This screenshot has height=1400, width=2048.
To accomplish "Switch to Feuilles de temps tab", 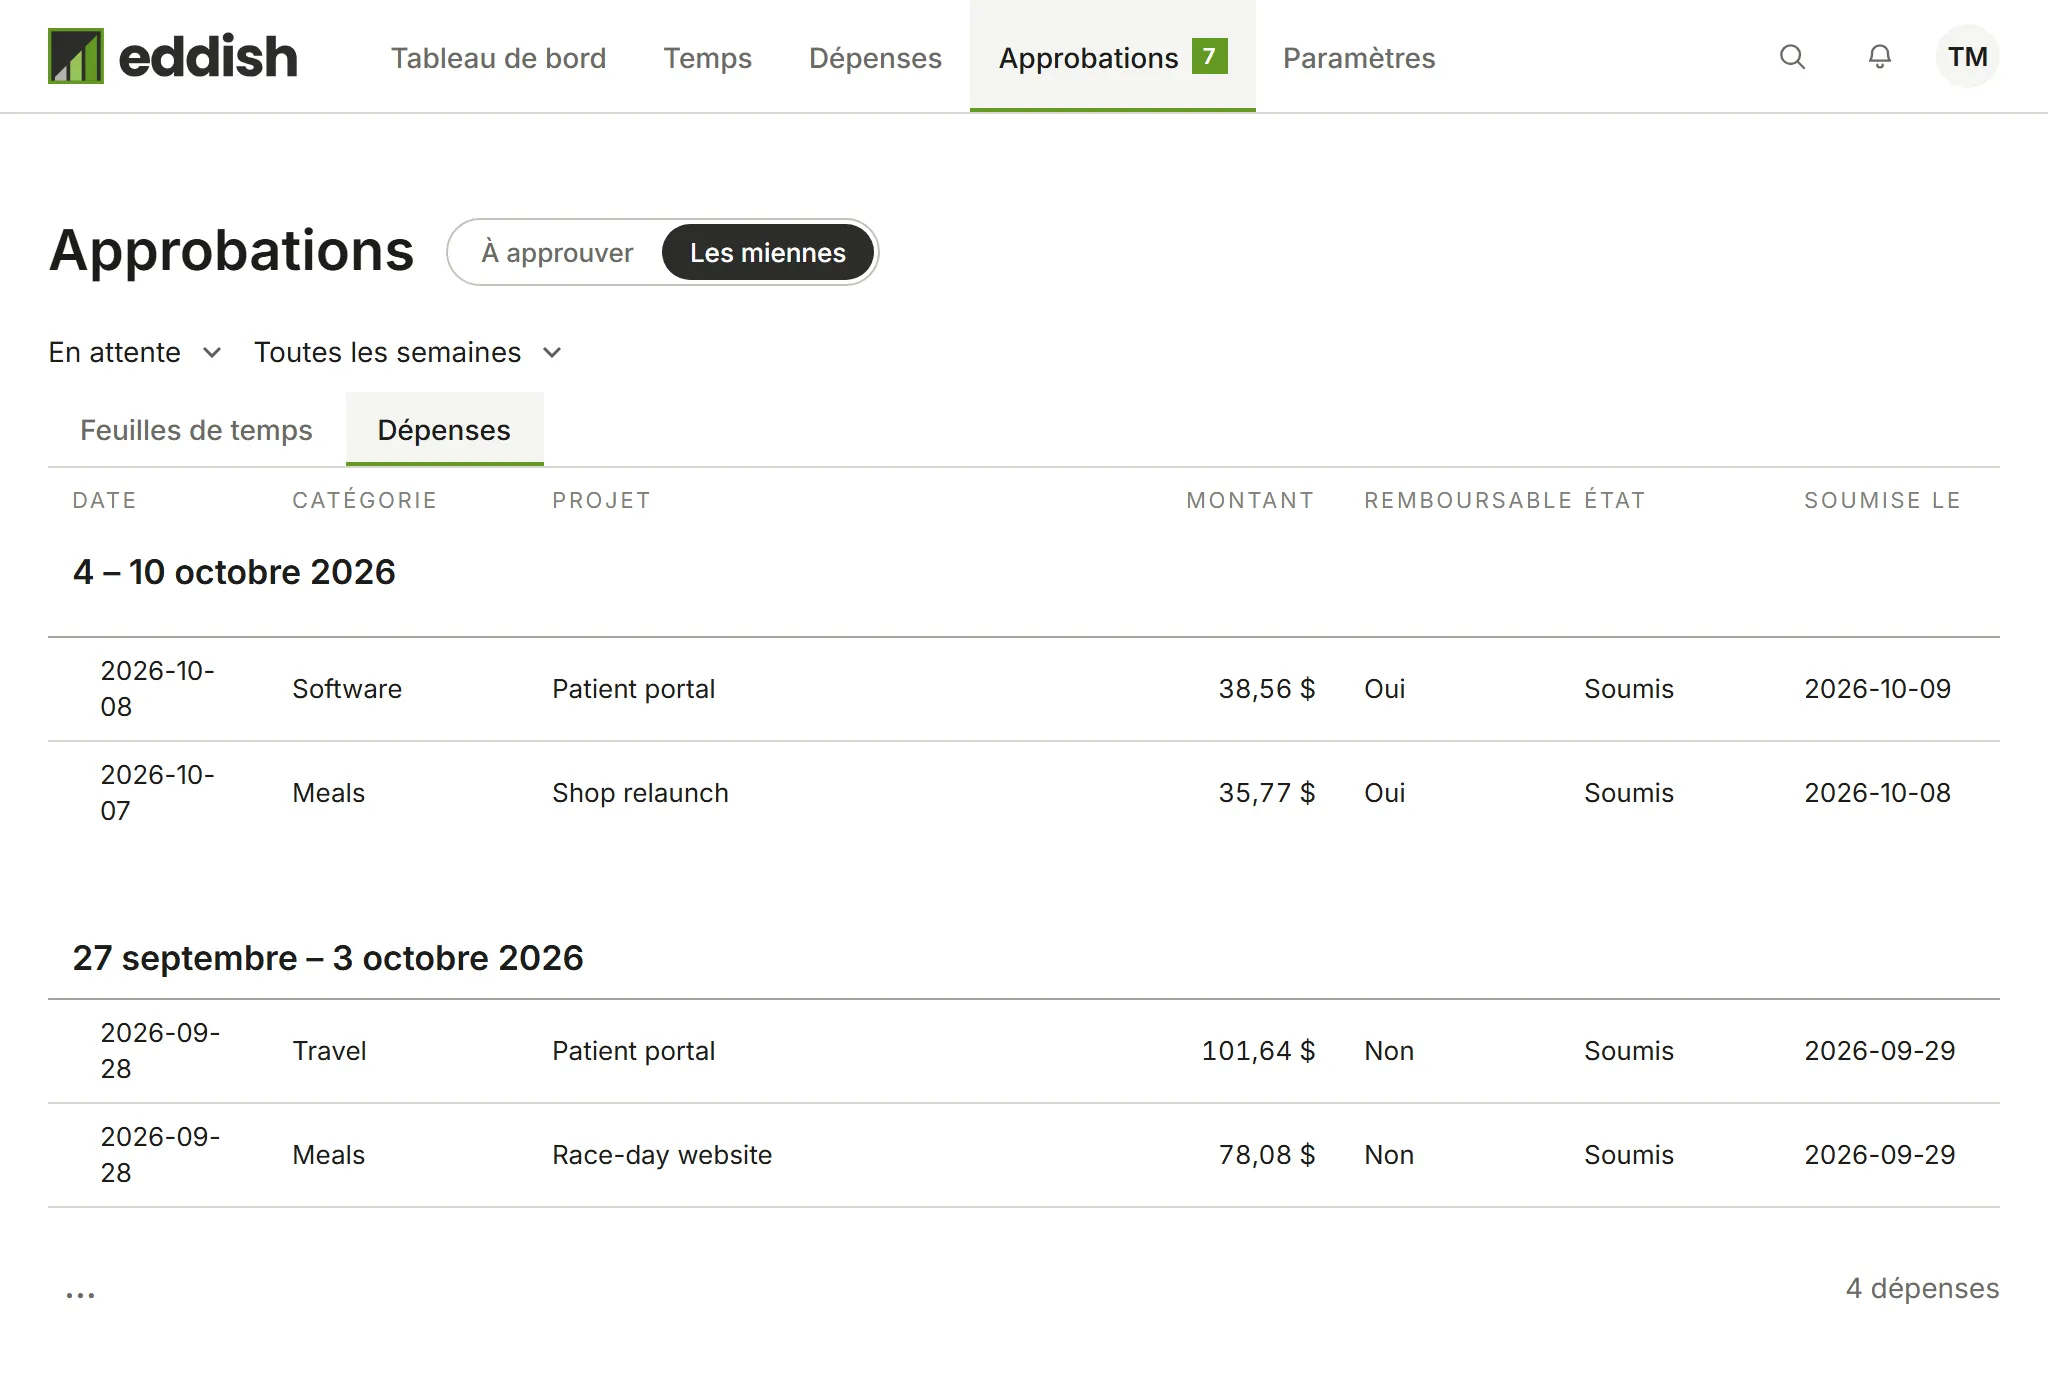I will pos(196,430).
